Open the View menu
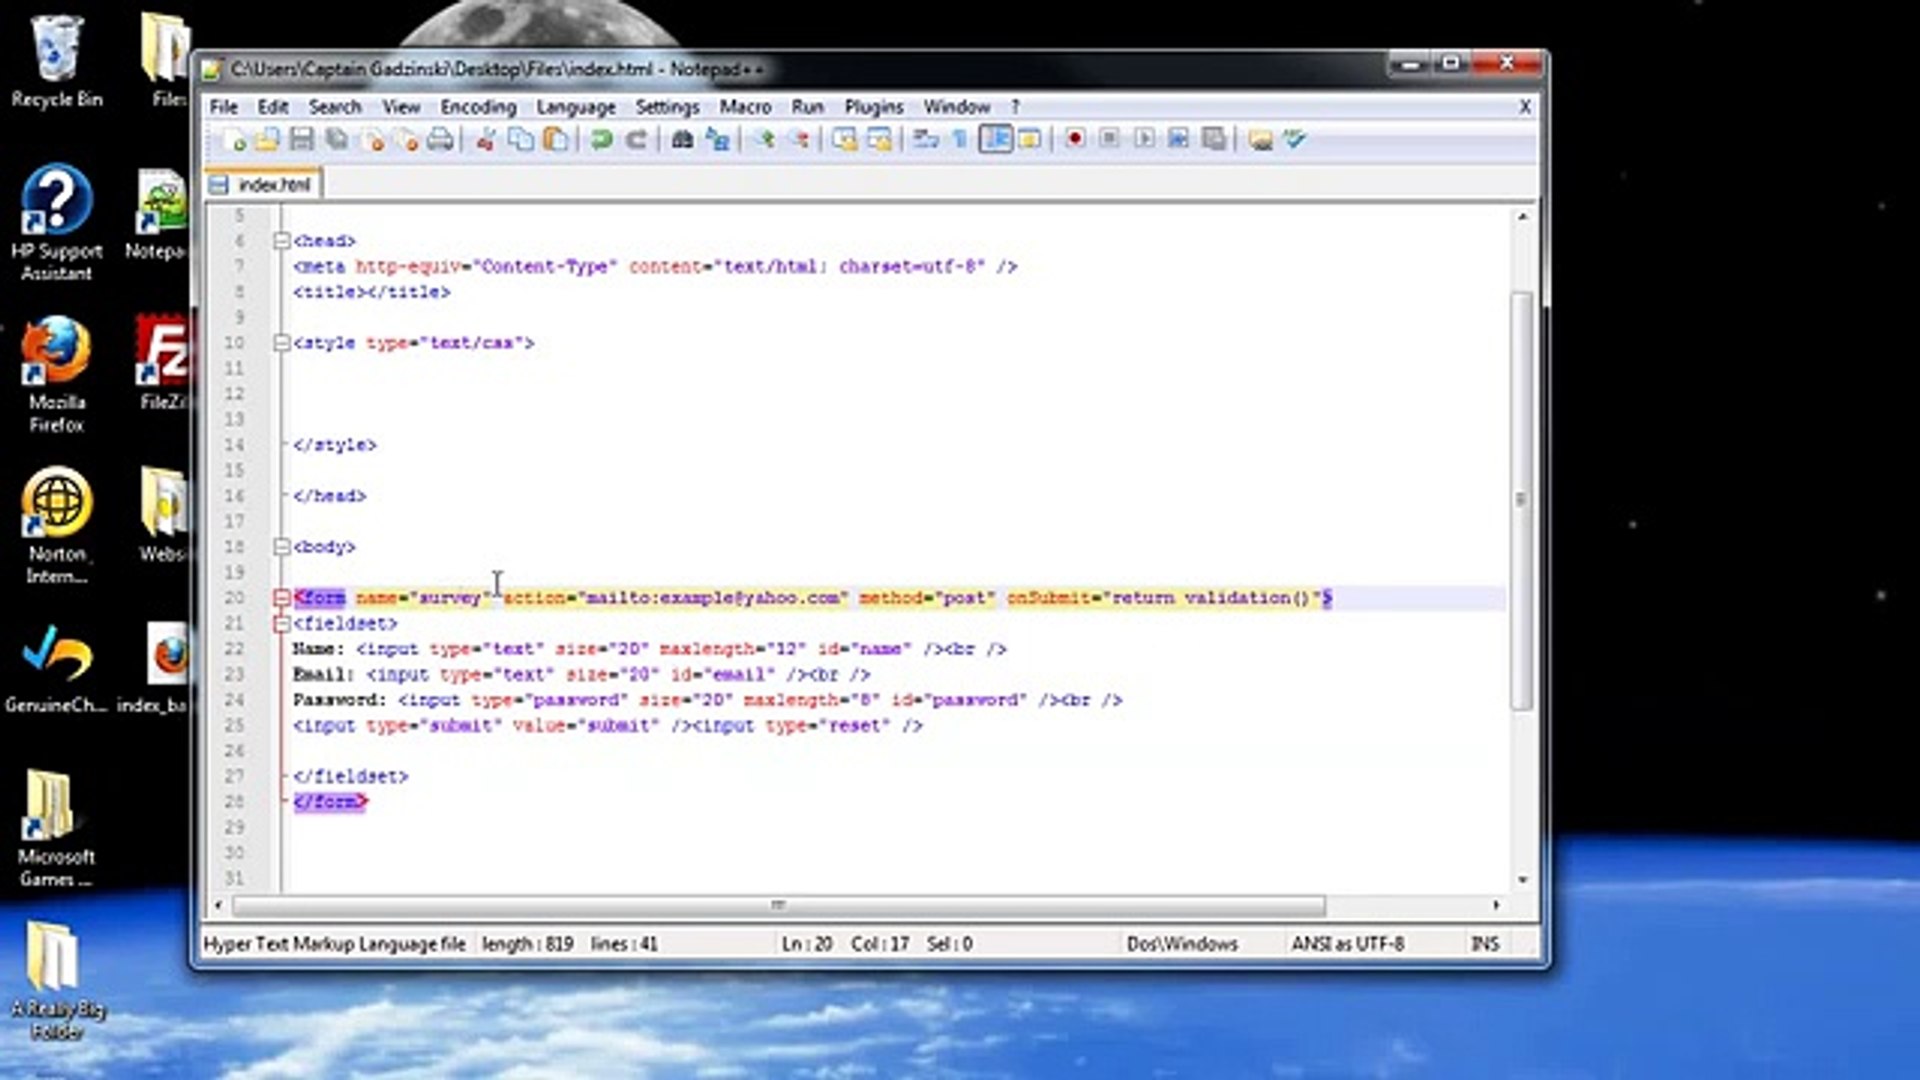1920x1080 pixels. tap(401, 107)
